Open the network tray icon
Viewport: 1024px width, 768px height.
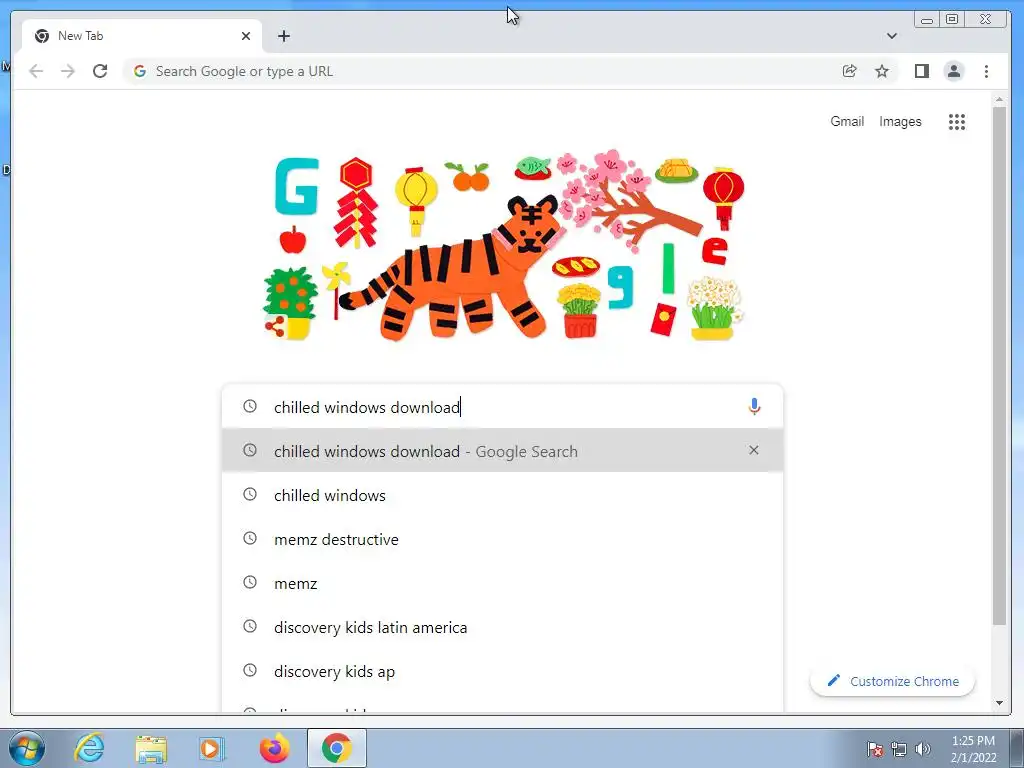coord(899,749)
